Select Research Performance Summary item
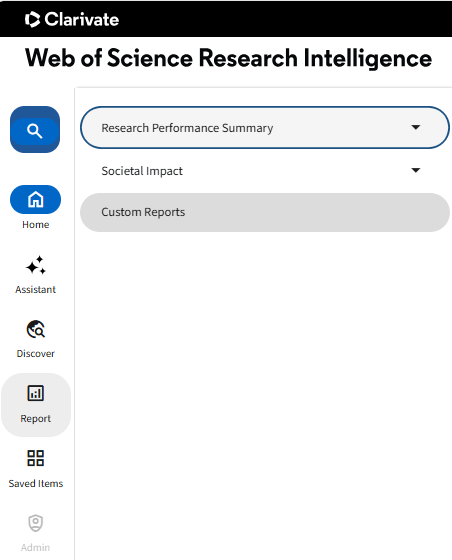Image resolution: width=452 pixels, height=560 pixels. 265,128
